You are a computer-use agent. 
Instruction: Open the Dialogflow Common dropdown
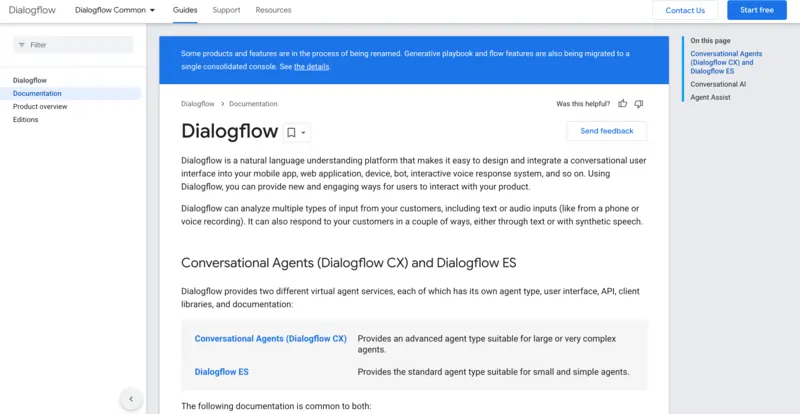click(x=115, y=10)
